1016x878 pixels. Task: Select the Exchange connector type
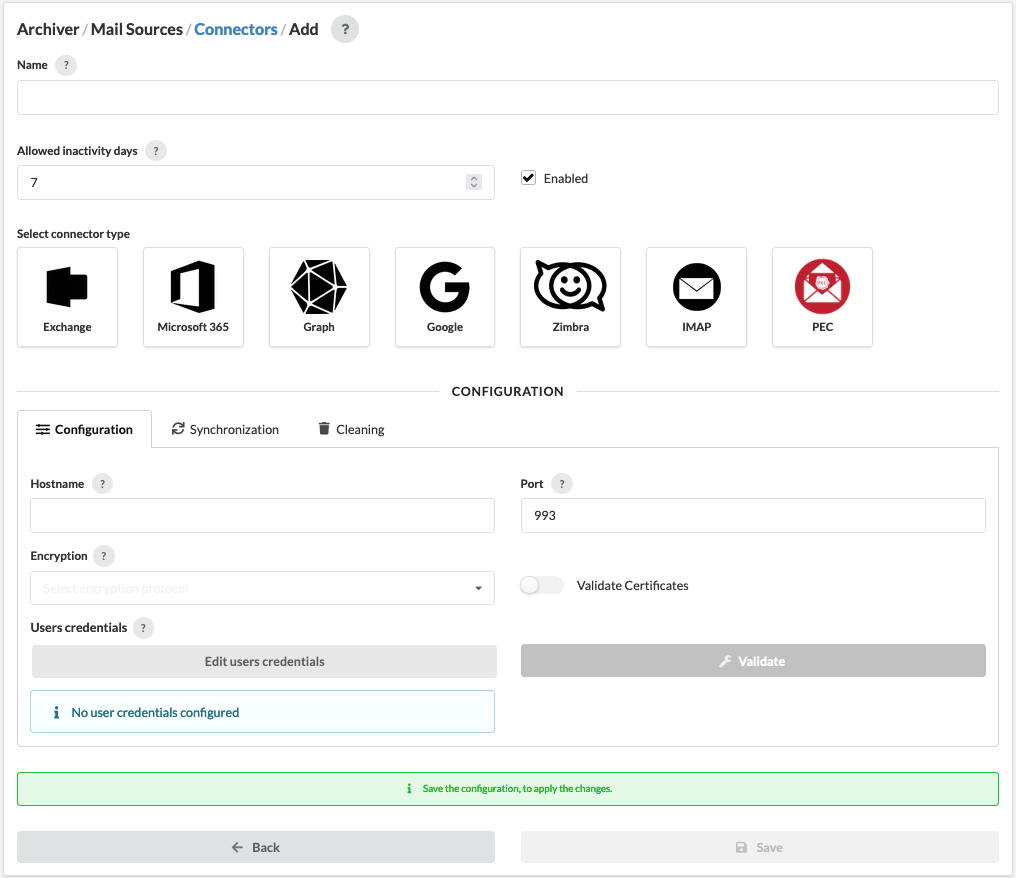tap(67, 297)
